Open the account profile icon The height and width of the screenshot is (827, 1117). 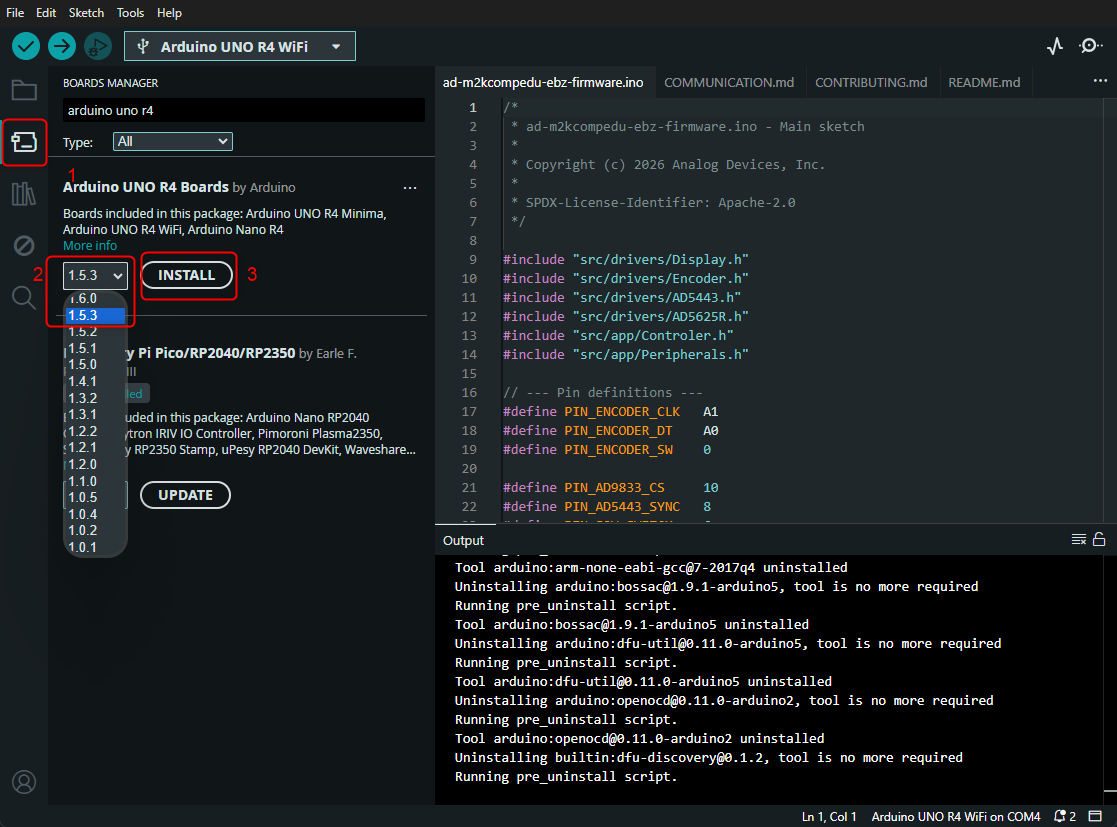click(24, 782)
